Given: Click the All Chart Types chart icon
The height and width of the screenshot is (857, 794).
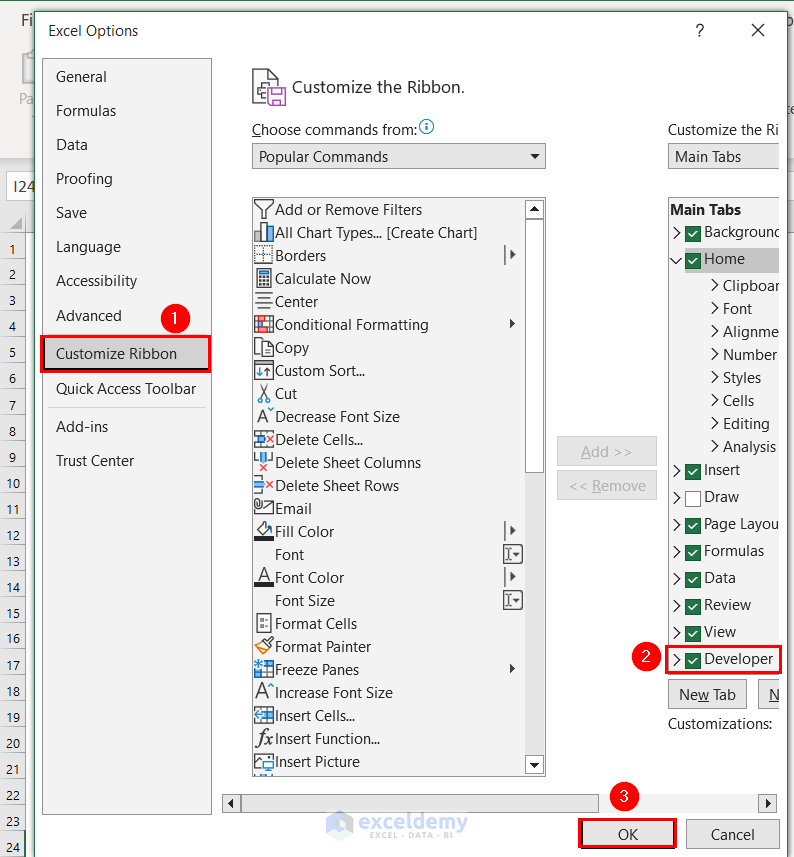Looking at the screenshot, I should point(264,232).
